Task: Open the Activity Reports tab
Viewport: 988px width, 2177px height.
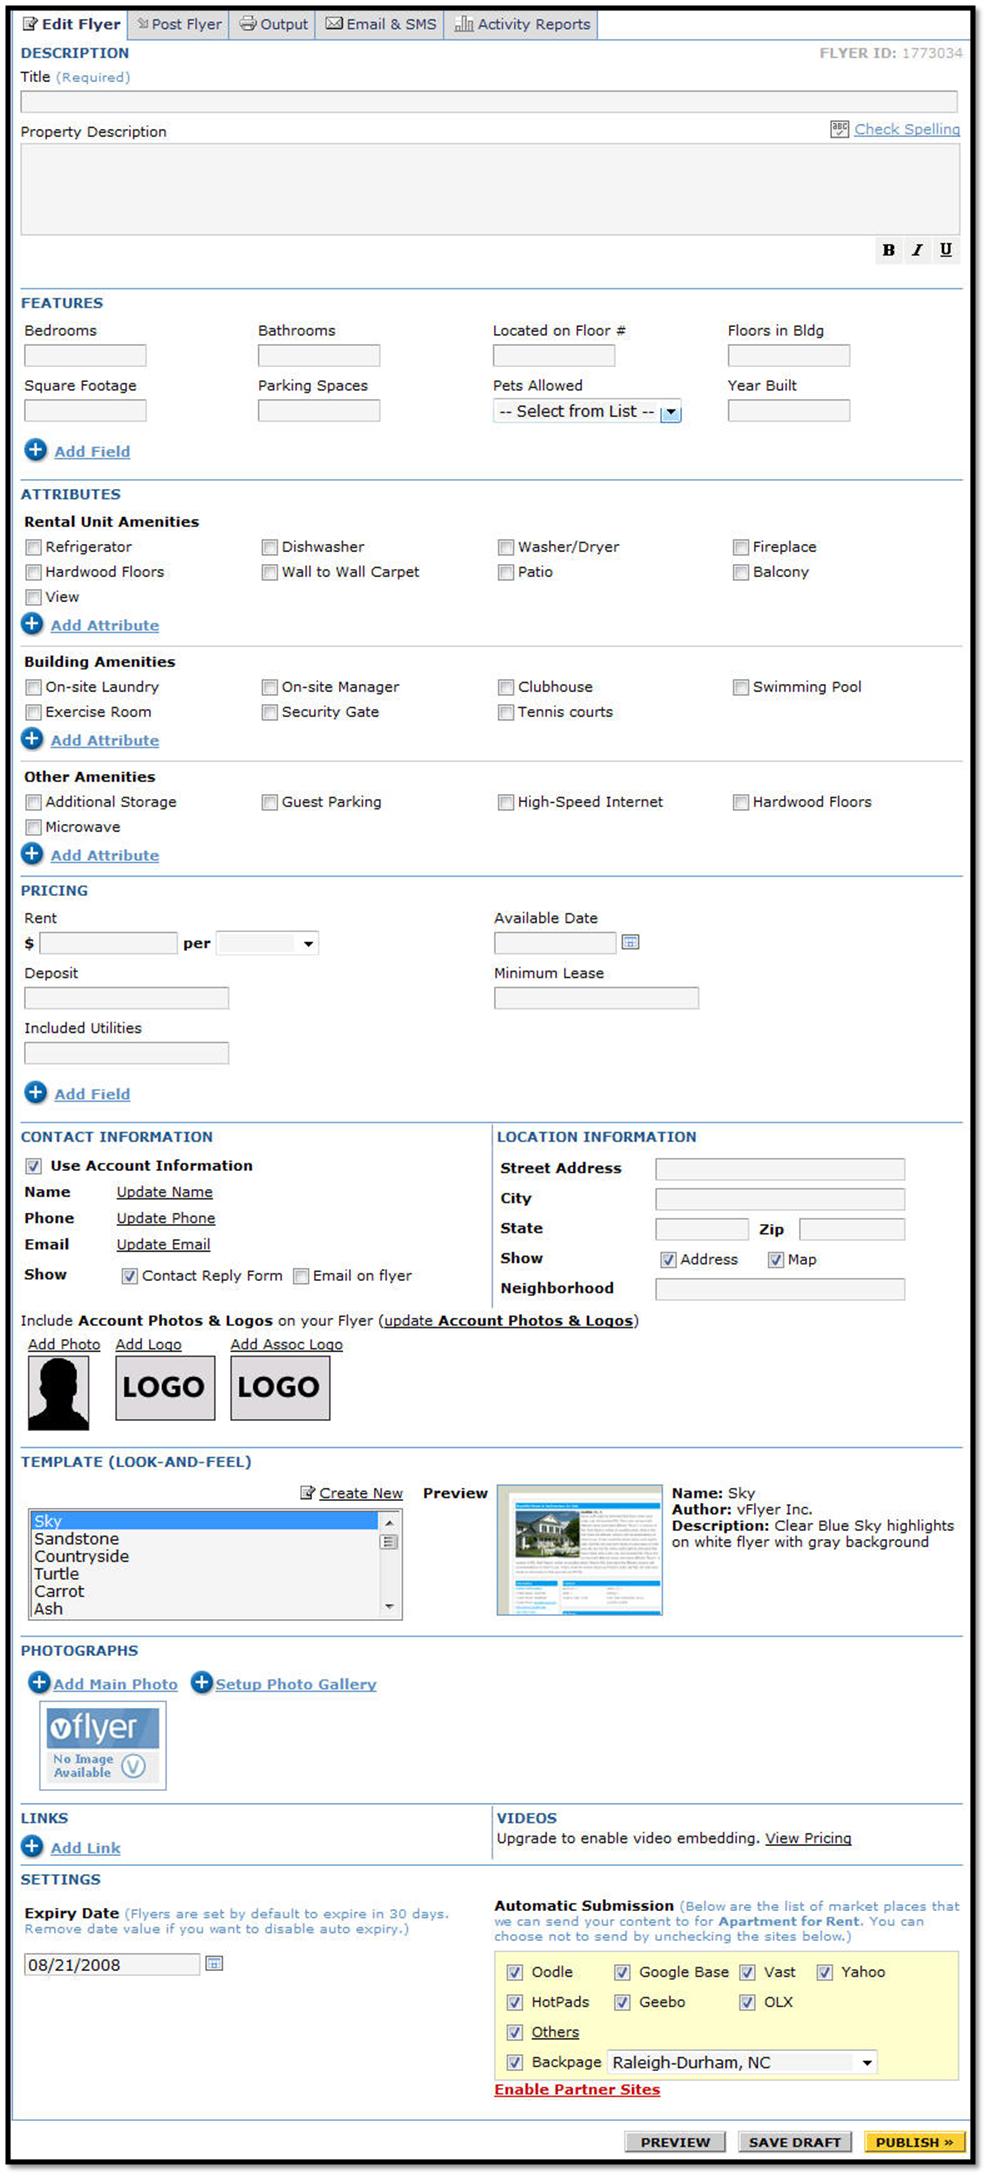Action: (522, 24)
